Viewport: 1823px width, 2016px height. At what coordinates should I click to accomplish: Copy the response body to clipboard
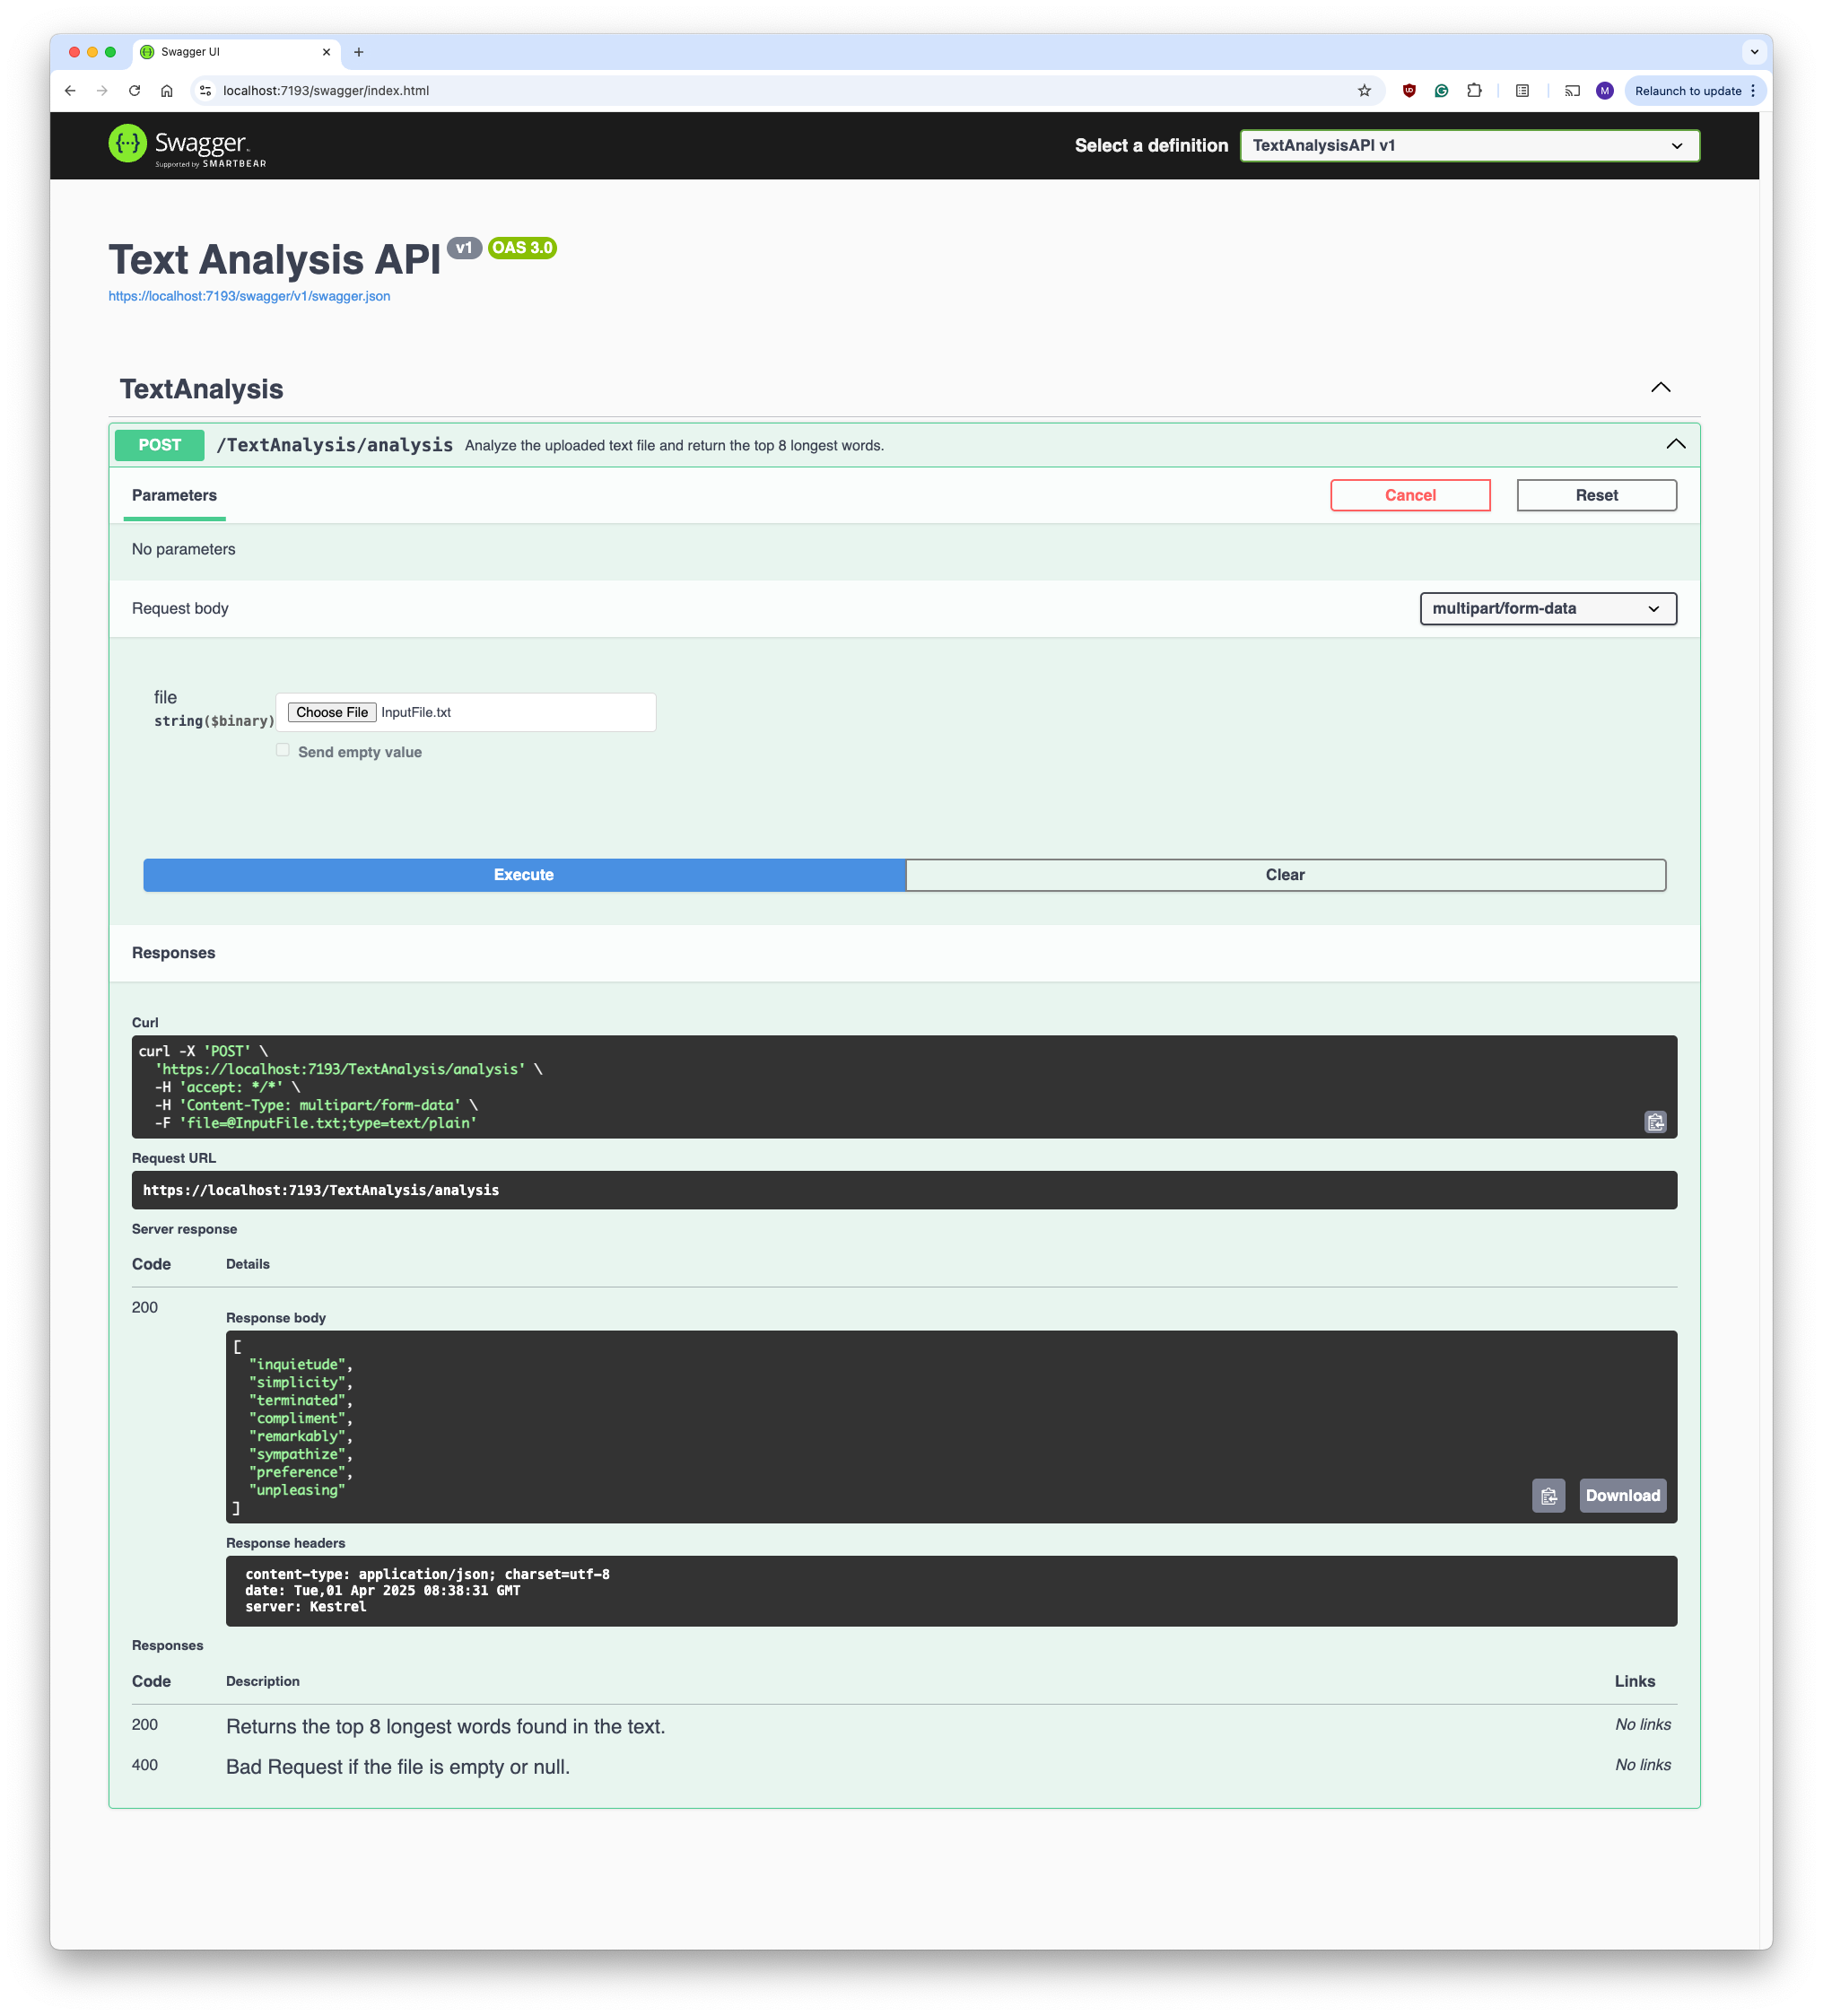(x=1548, y=1496)
